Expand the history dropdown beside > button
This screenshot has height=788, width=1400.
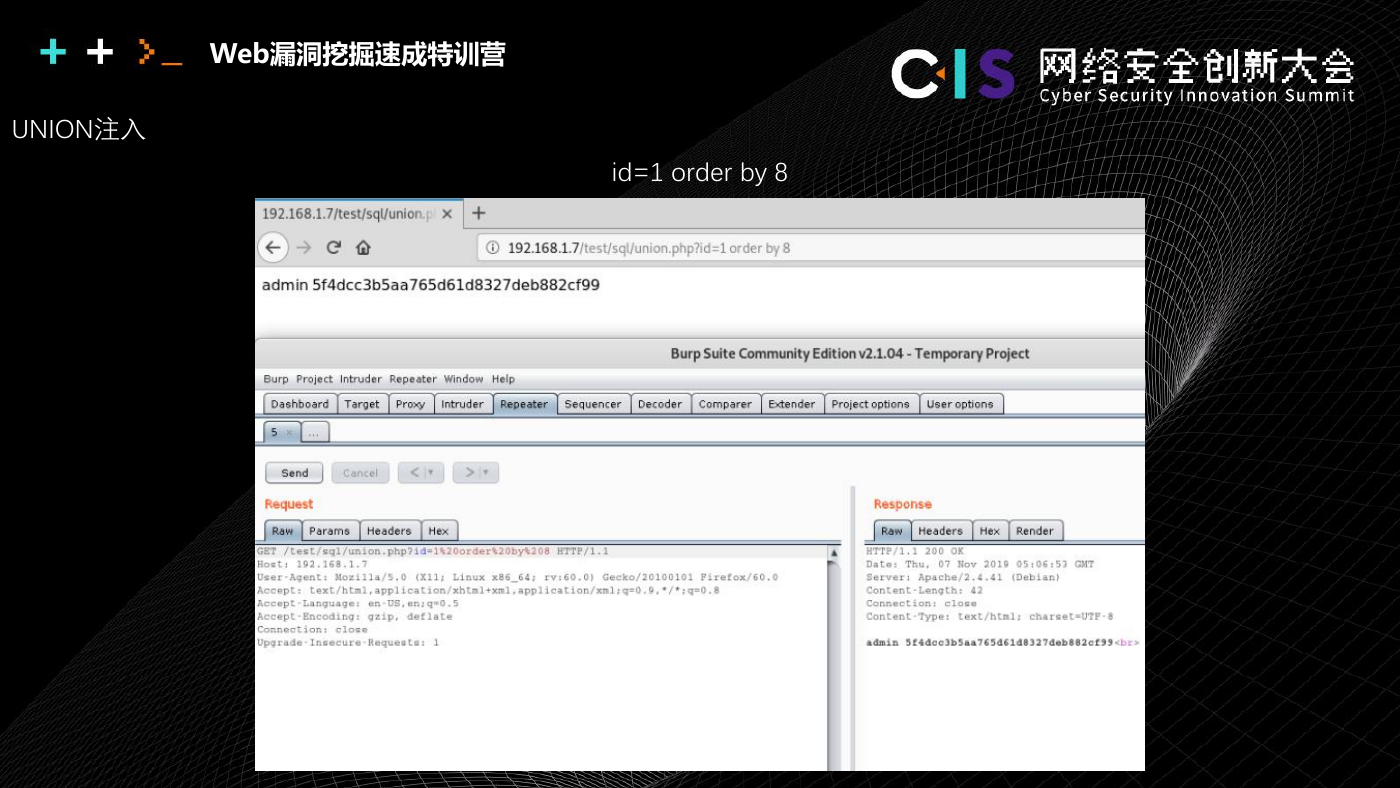click(489, 473)
